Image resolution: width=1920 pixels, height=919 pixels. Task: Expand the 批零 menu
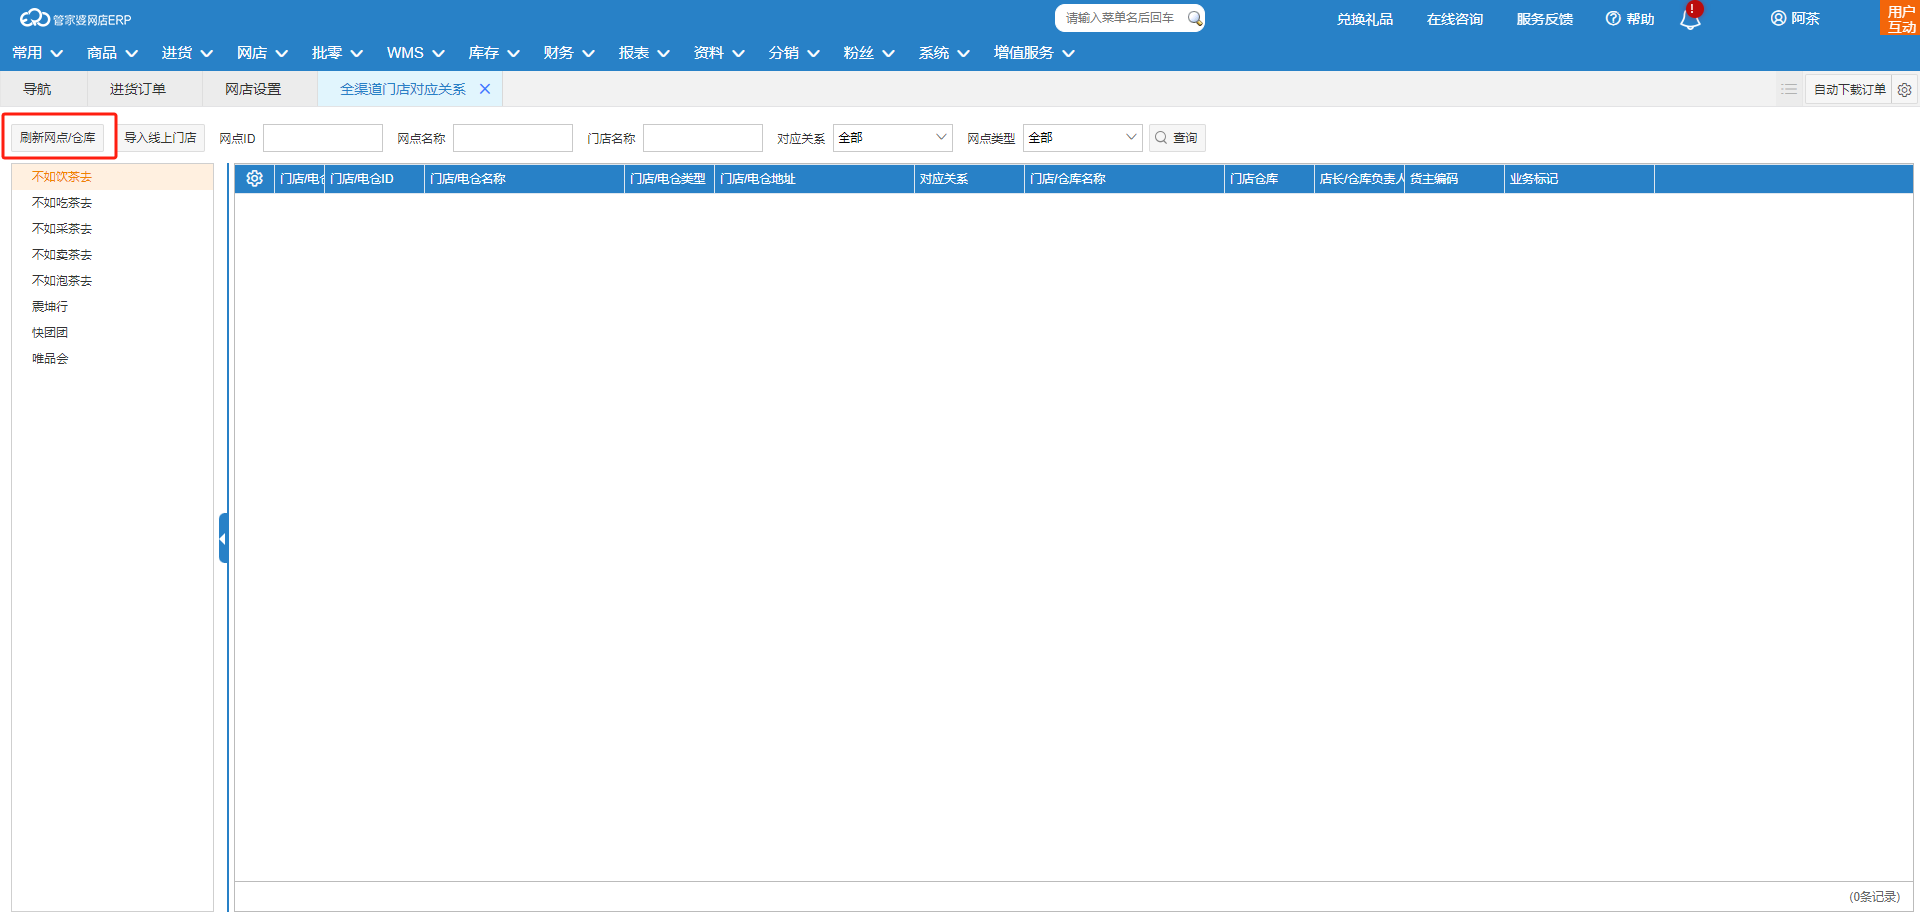click(337, 53)
